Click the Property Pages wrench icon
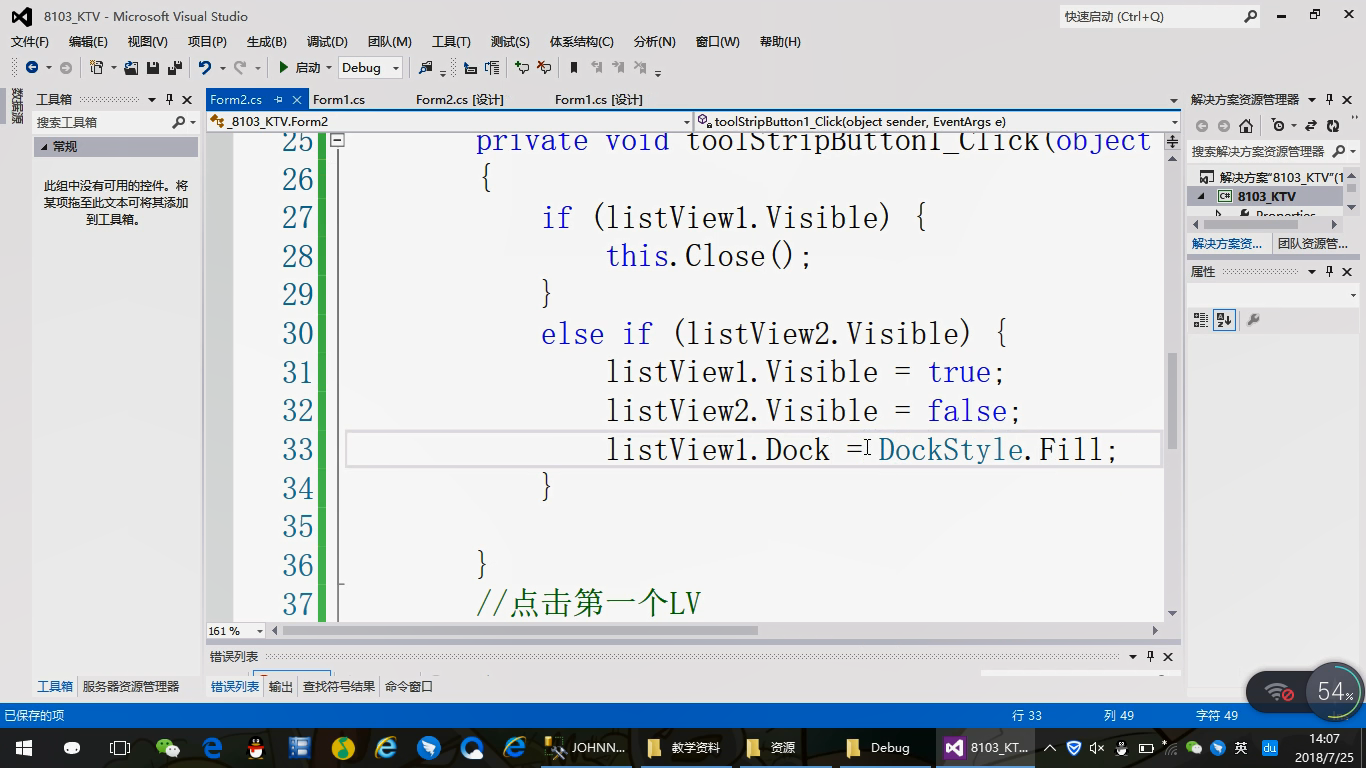Screen dimensions: 1366x768 [1253, 320]
